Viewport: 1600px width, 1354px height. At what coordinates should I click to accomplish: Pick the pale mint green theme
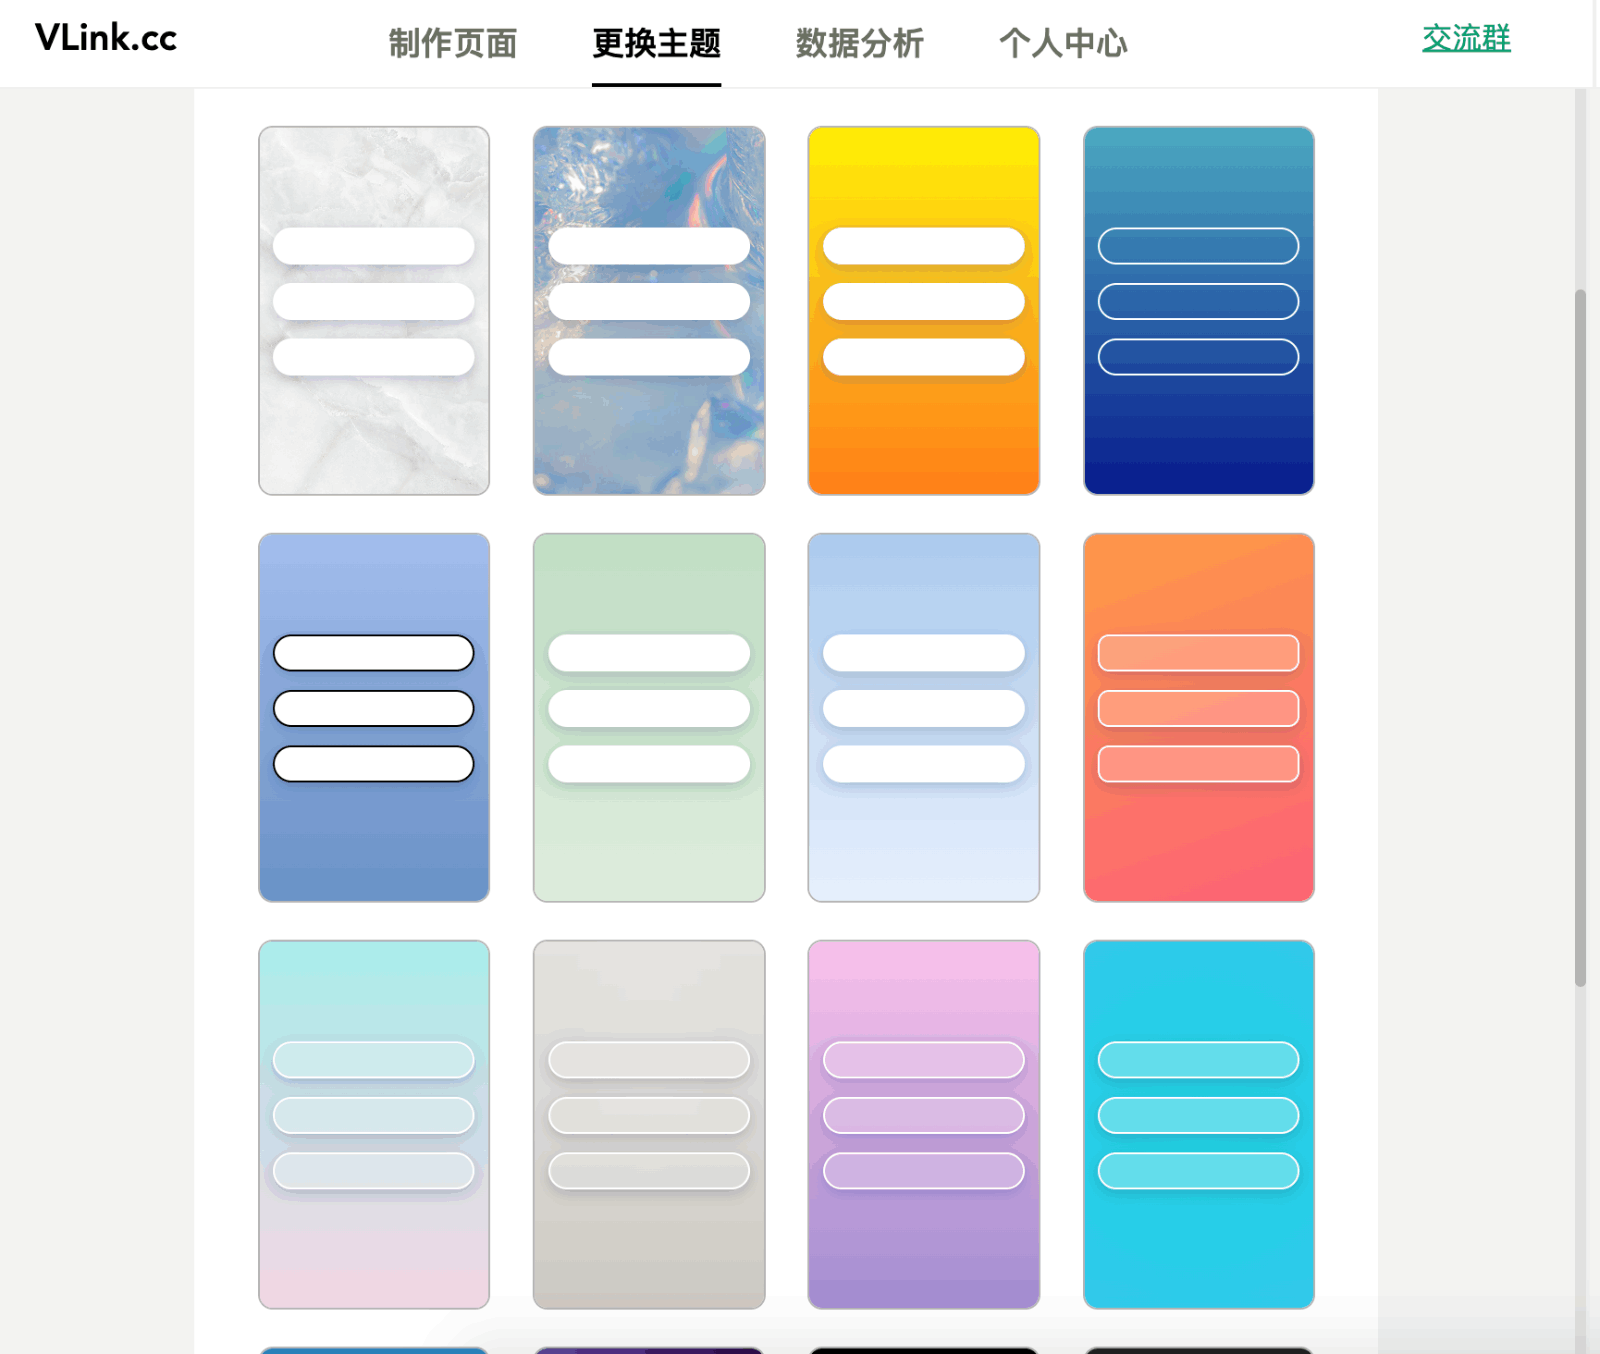(x=649, y=717)
